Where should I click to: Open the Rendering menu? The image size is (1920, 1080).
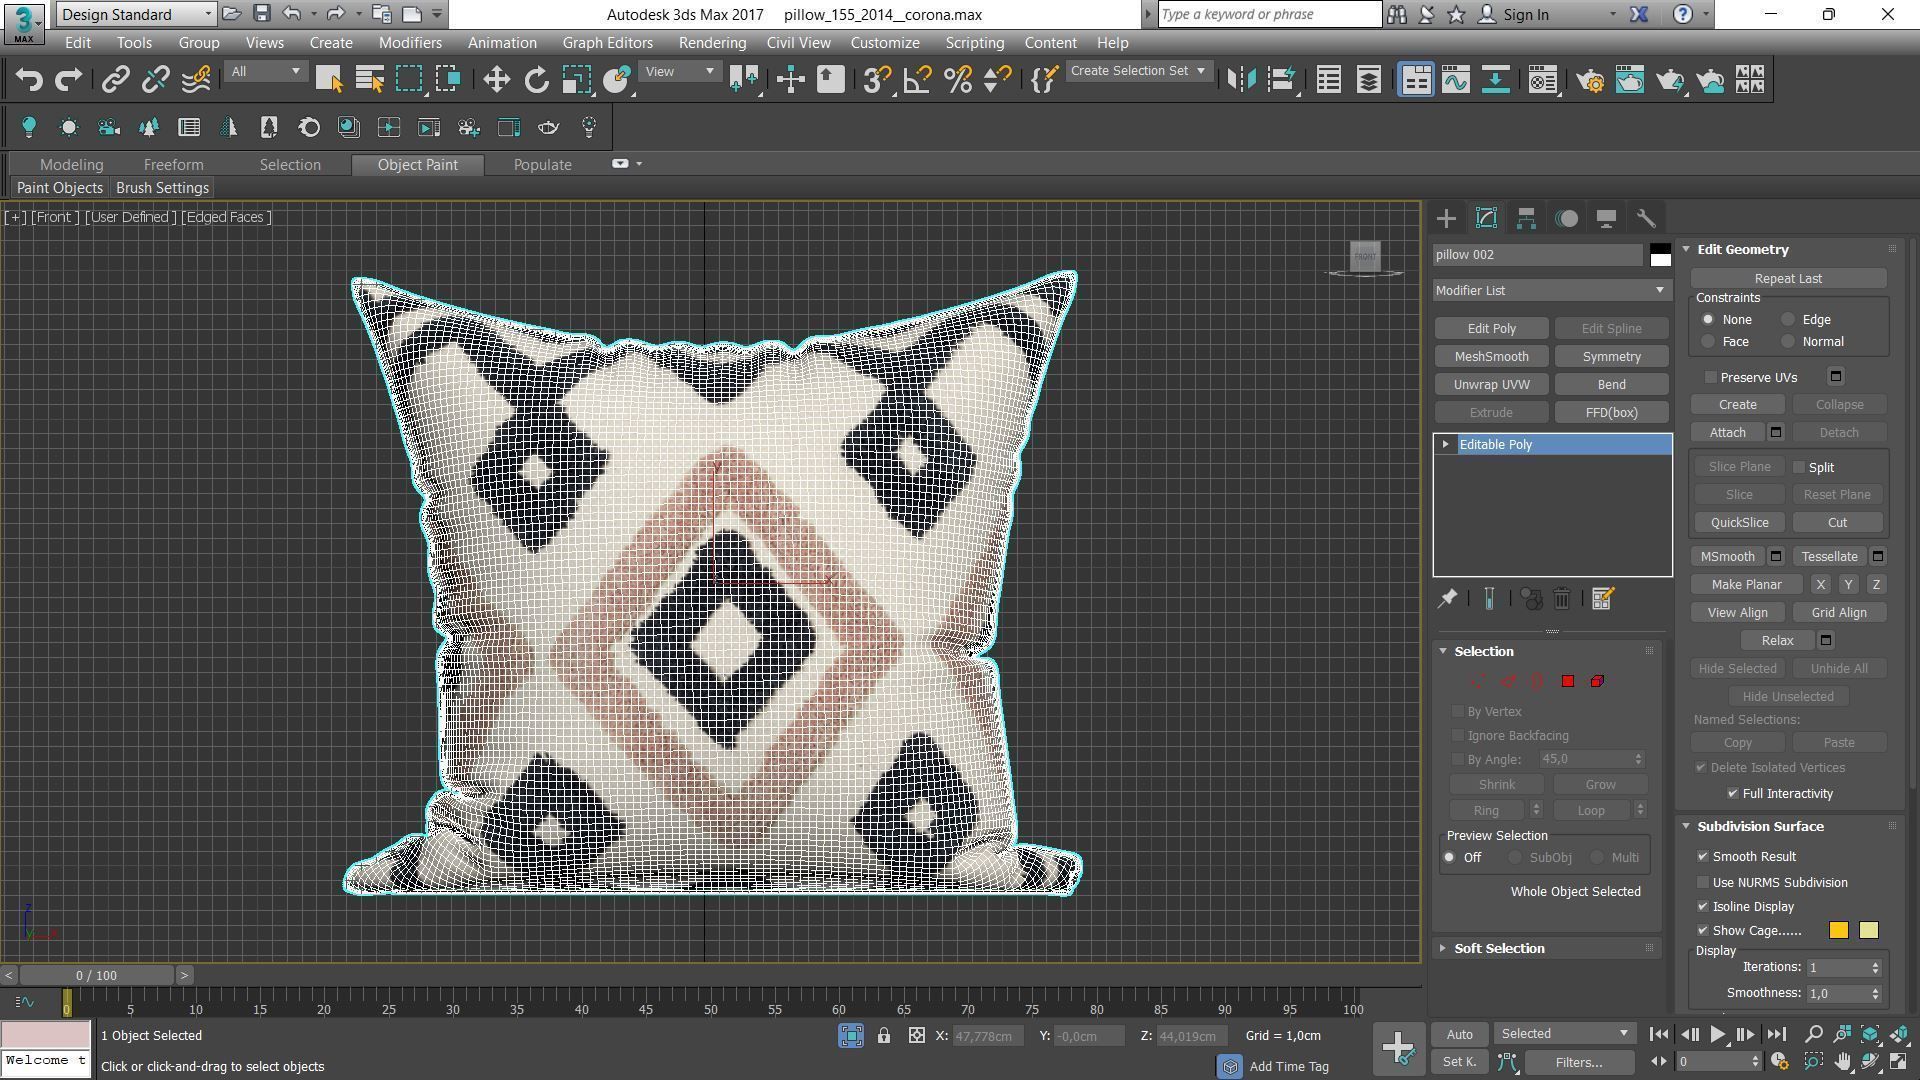tap(712, 43)
